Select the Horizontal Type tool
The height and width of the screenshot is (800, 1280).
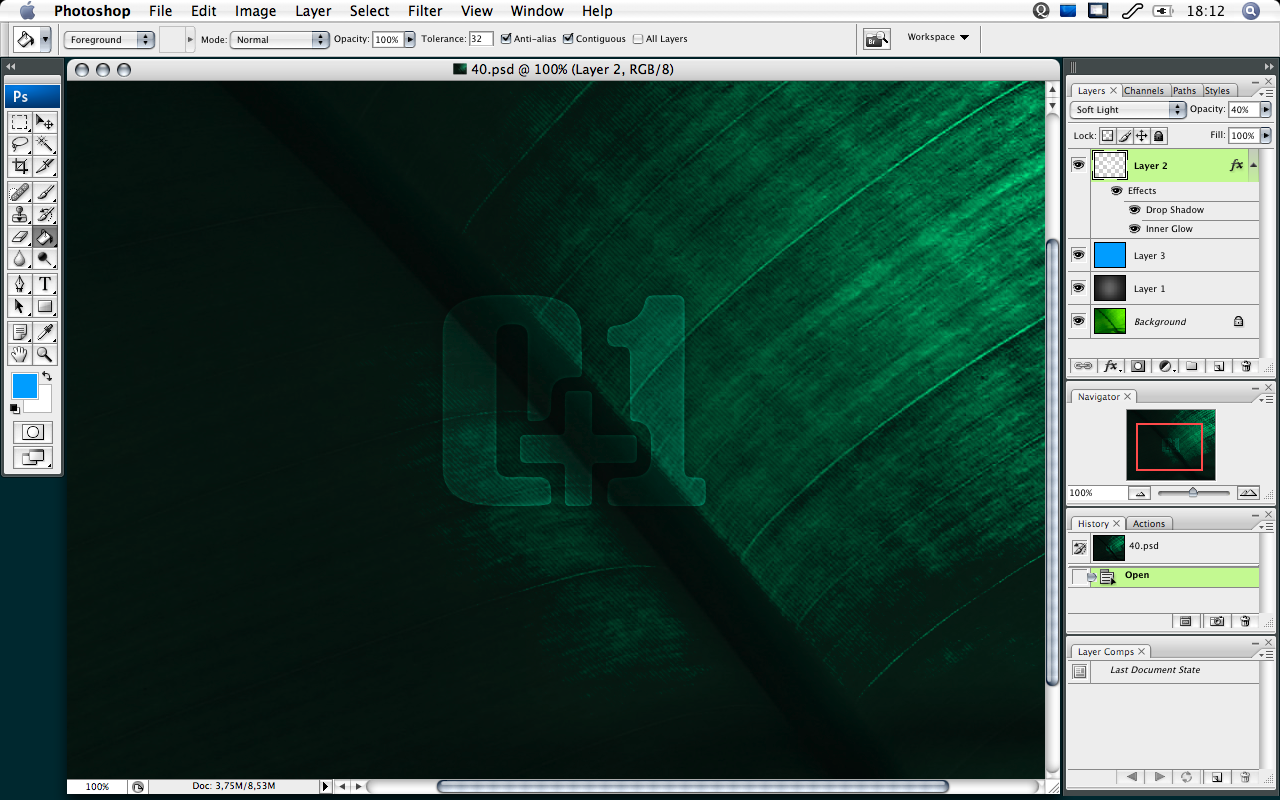coord(45,285)
